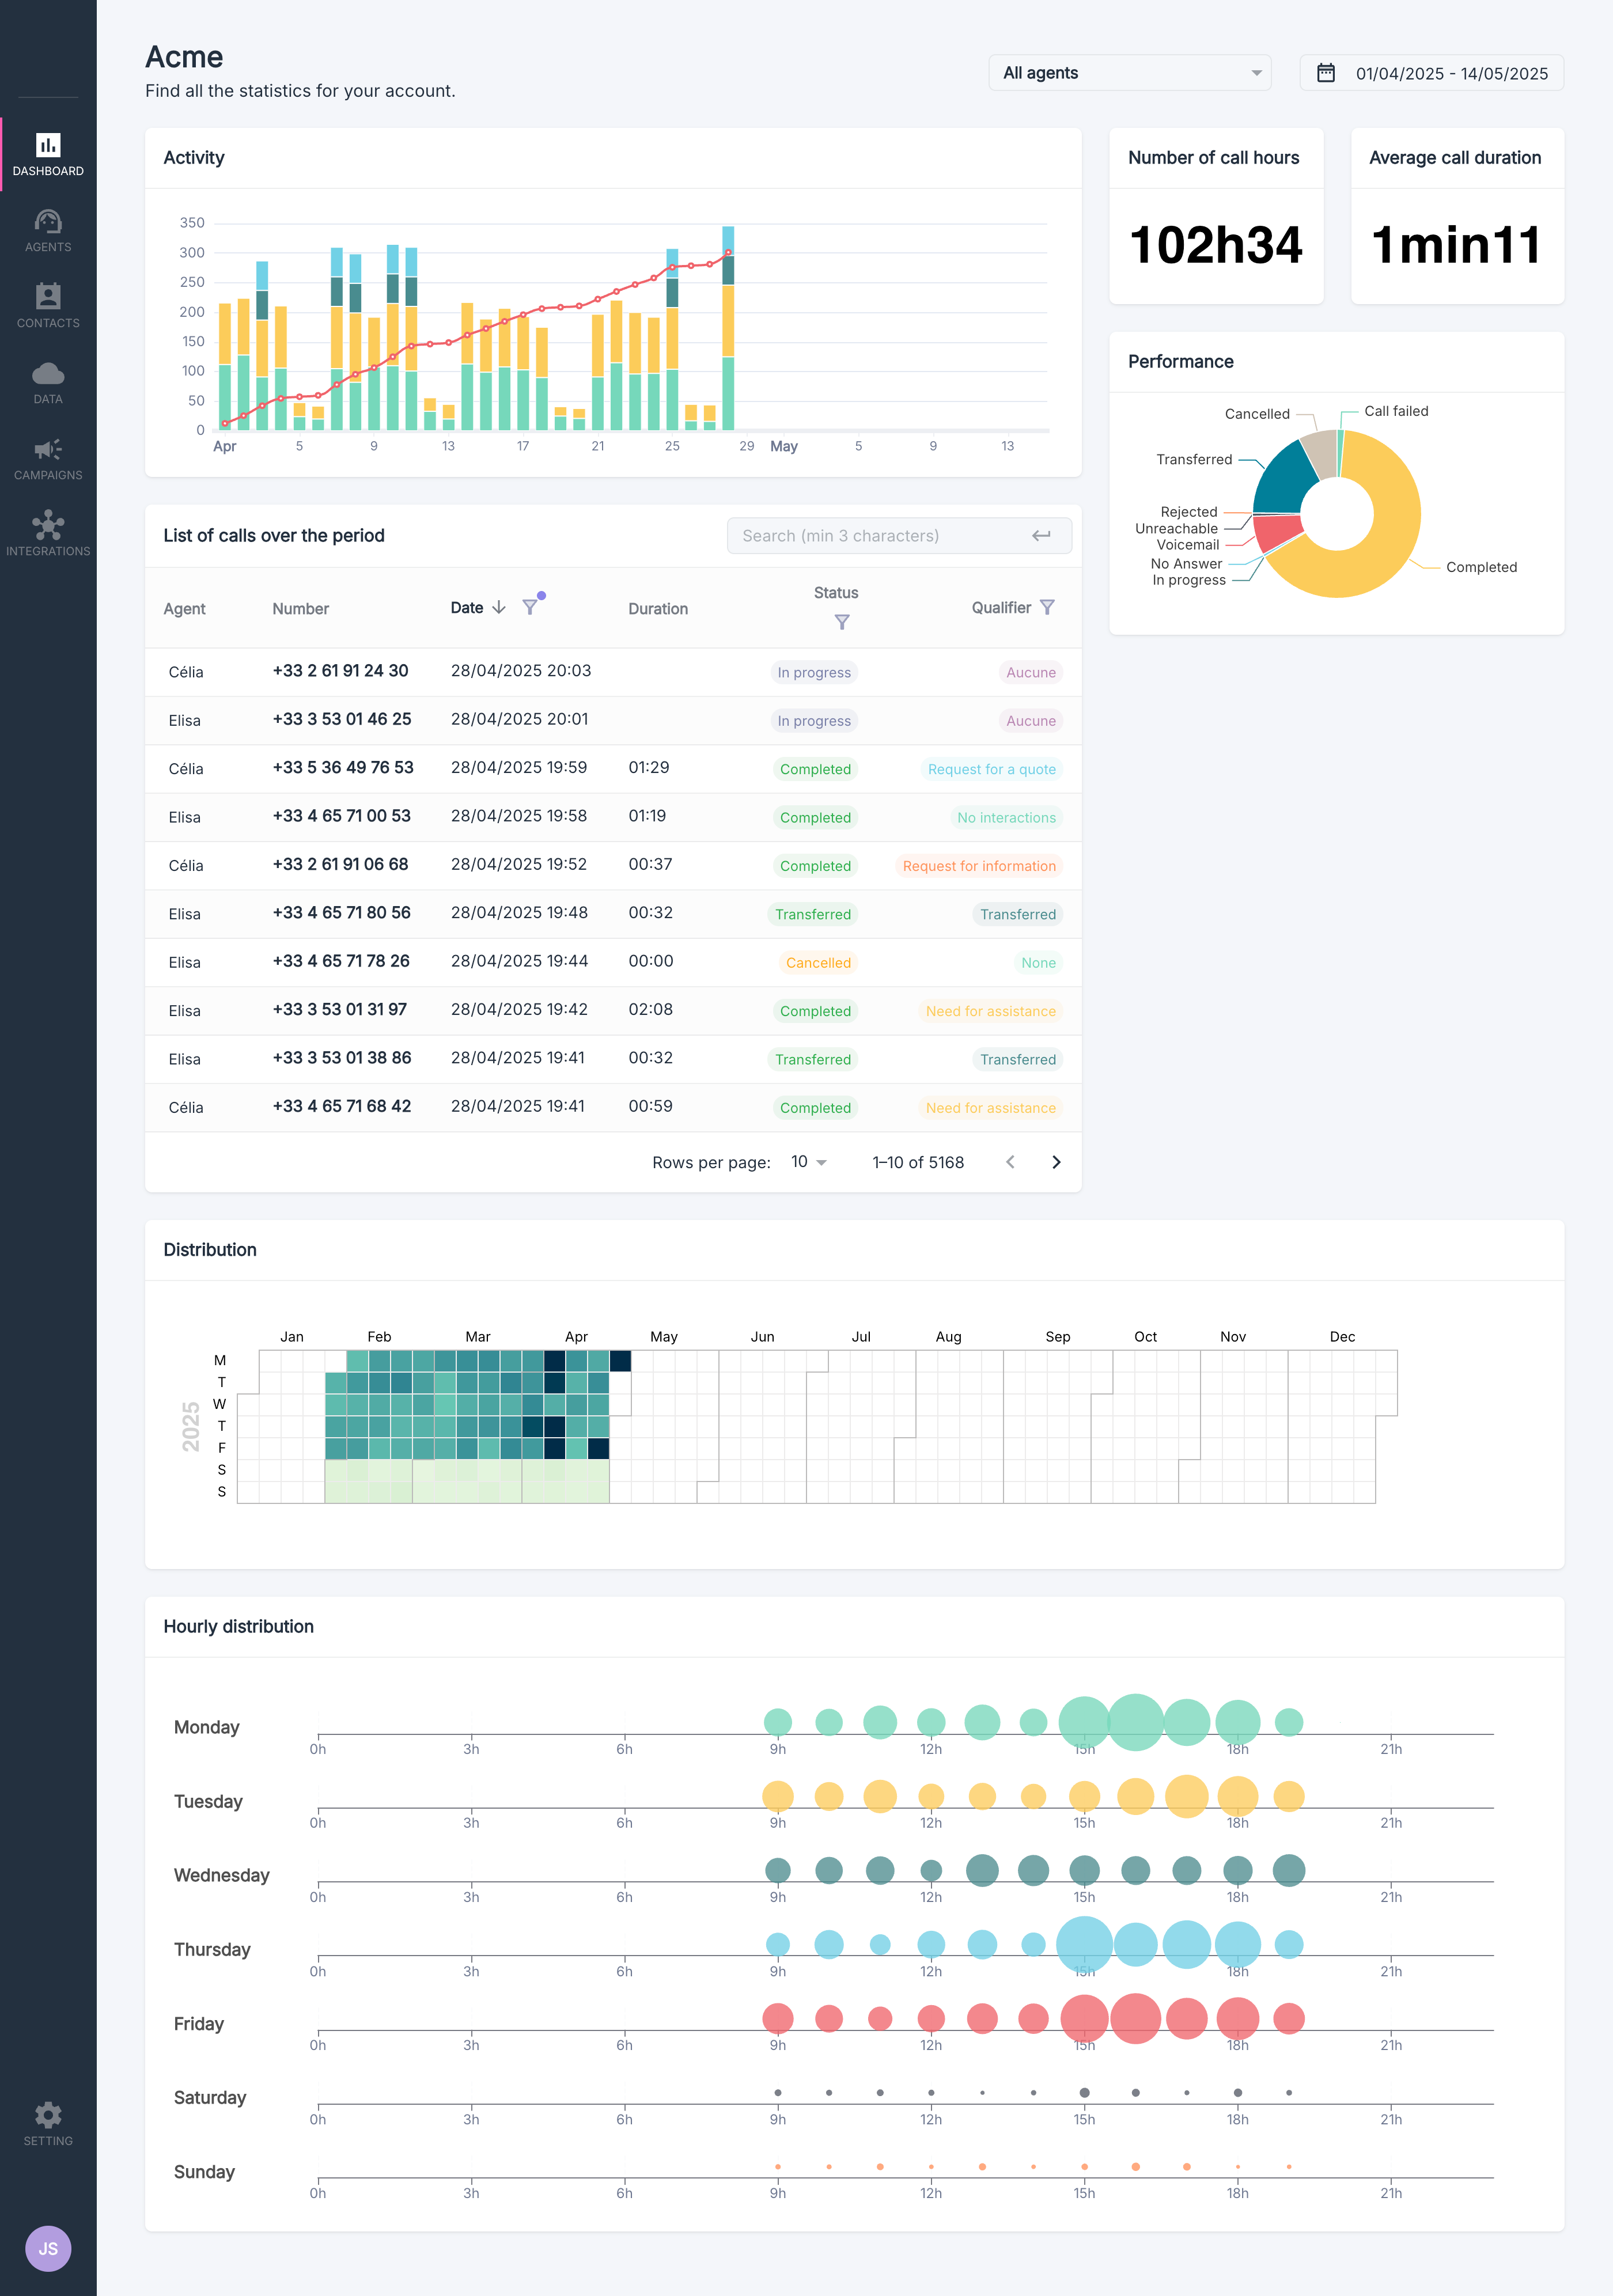Open the Qualifier column filter funnel
This screenshot has width=1613, height=2296.
coord(1047,607)
